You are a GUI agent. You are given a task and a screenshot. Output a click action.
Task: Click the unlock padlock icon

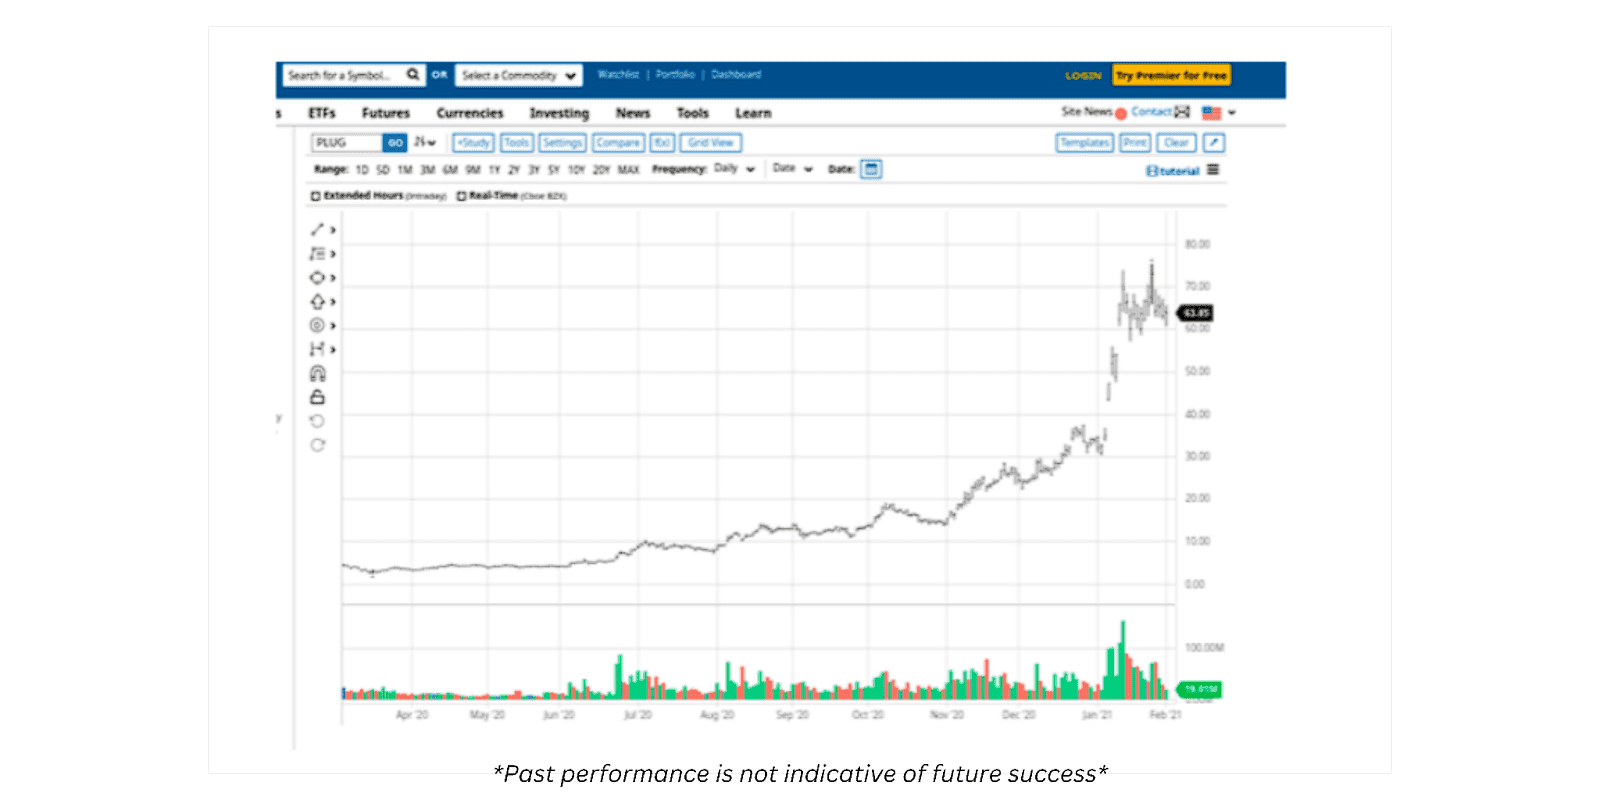point(317,397)
